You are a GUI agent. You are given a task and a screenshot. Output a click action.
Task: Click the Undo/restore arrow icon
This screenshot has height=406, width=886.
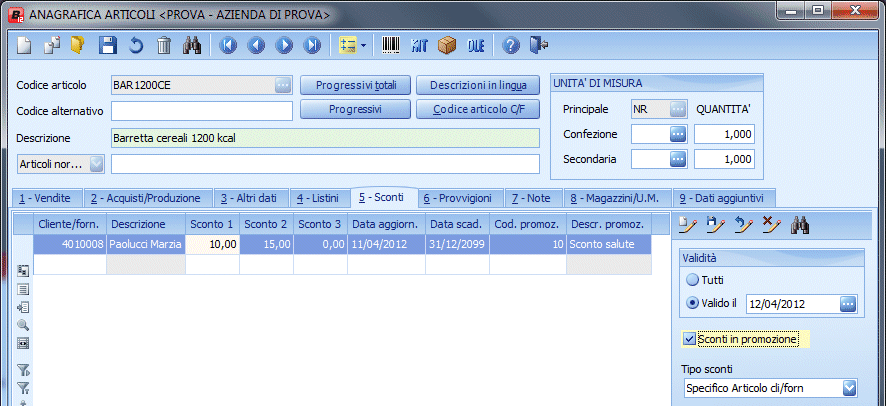tap(136, 45)
